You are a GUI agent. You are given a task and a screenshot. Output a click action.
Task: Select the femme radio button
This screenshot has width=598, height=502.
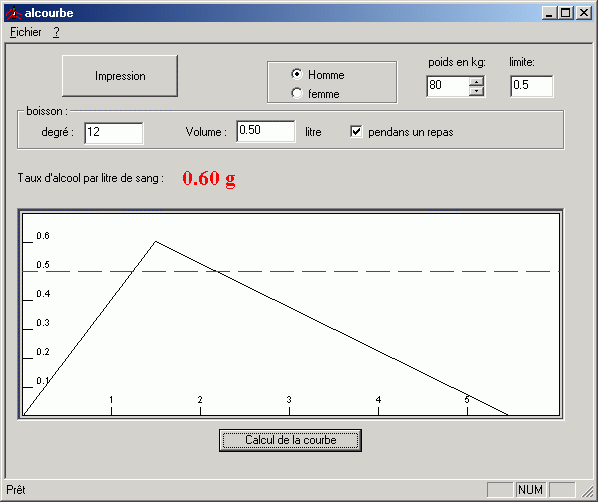point(297,93)
